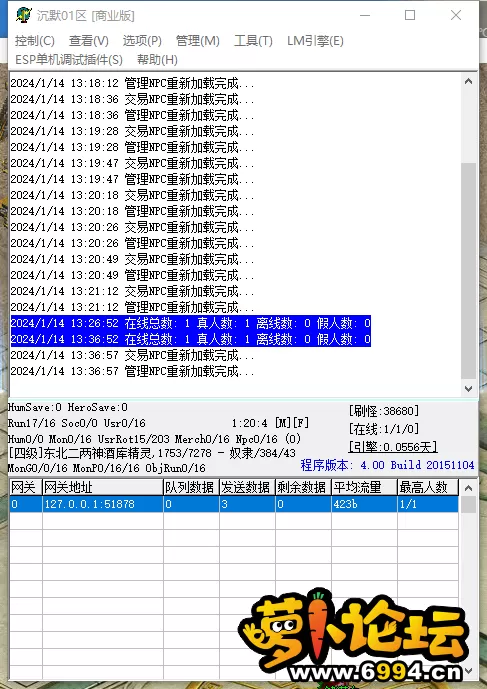The image size is (487, 689).
Task: Click the 平均流量 column header
Action: [364, 487]
